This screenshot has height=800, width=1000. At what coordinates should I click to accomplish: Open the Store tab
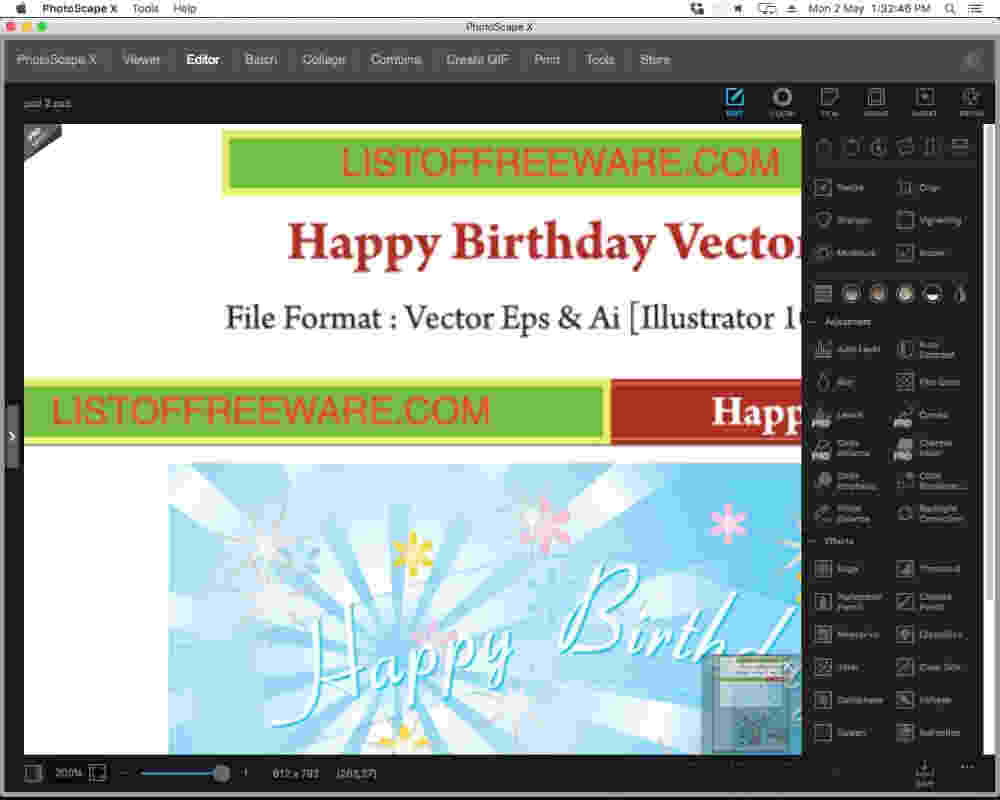655,60
